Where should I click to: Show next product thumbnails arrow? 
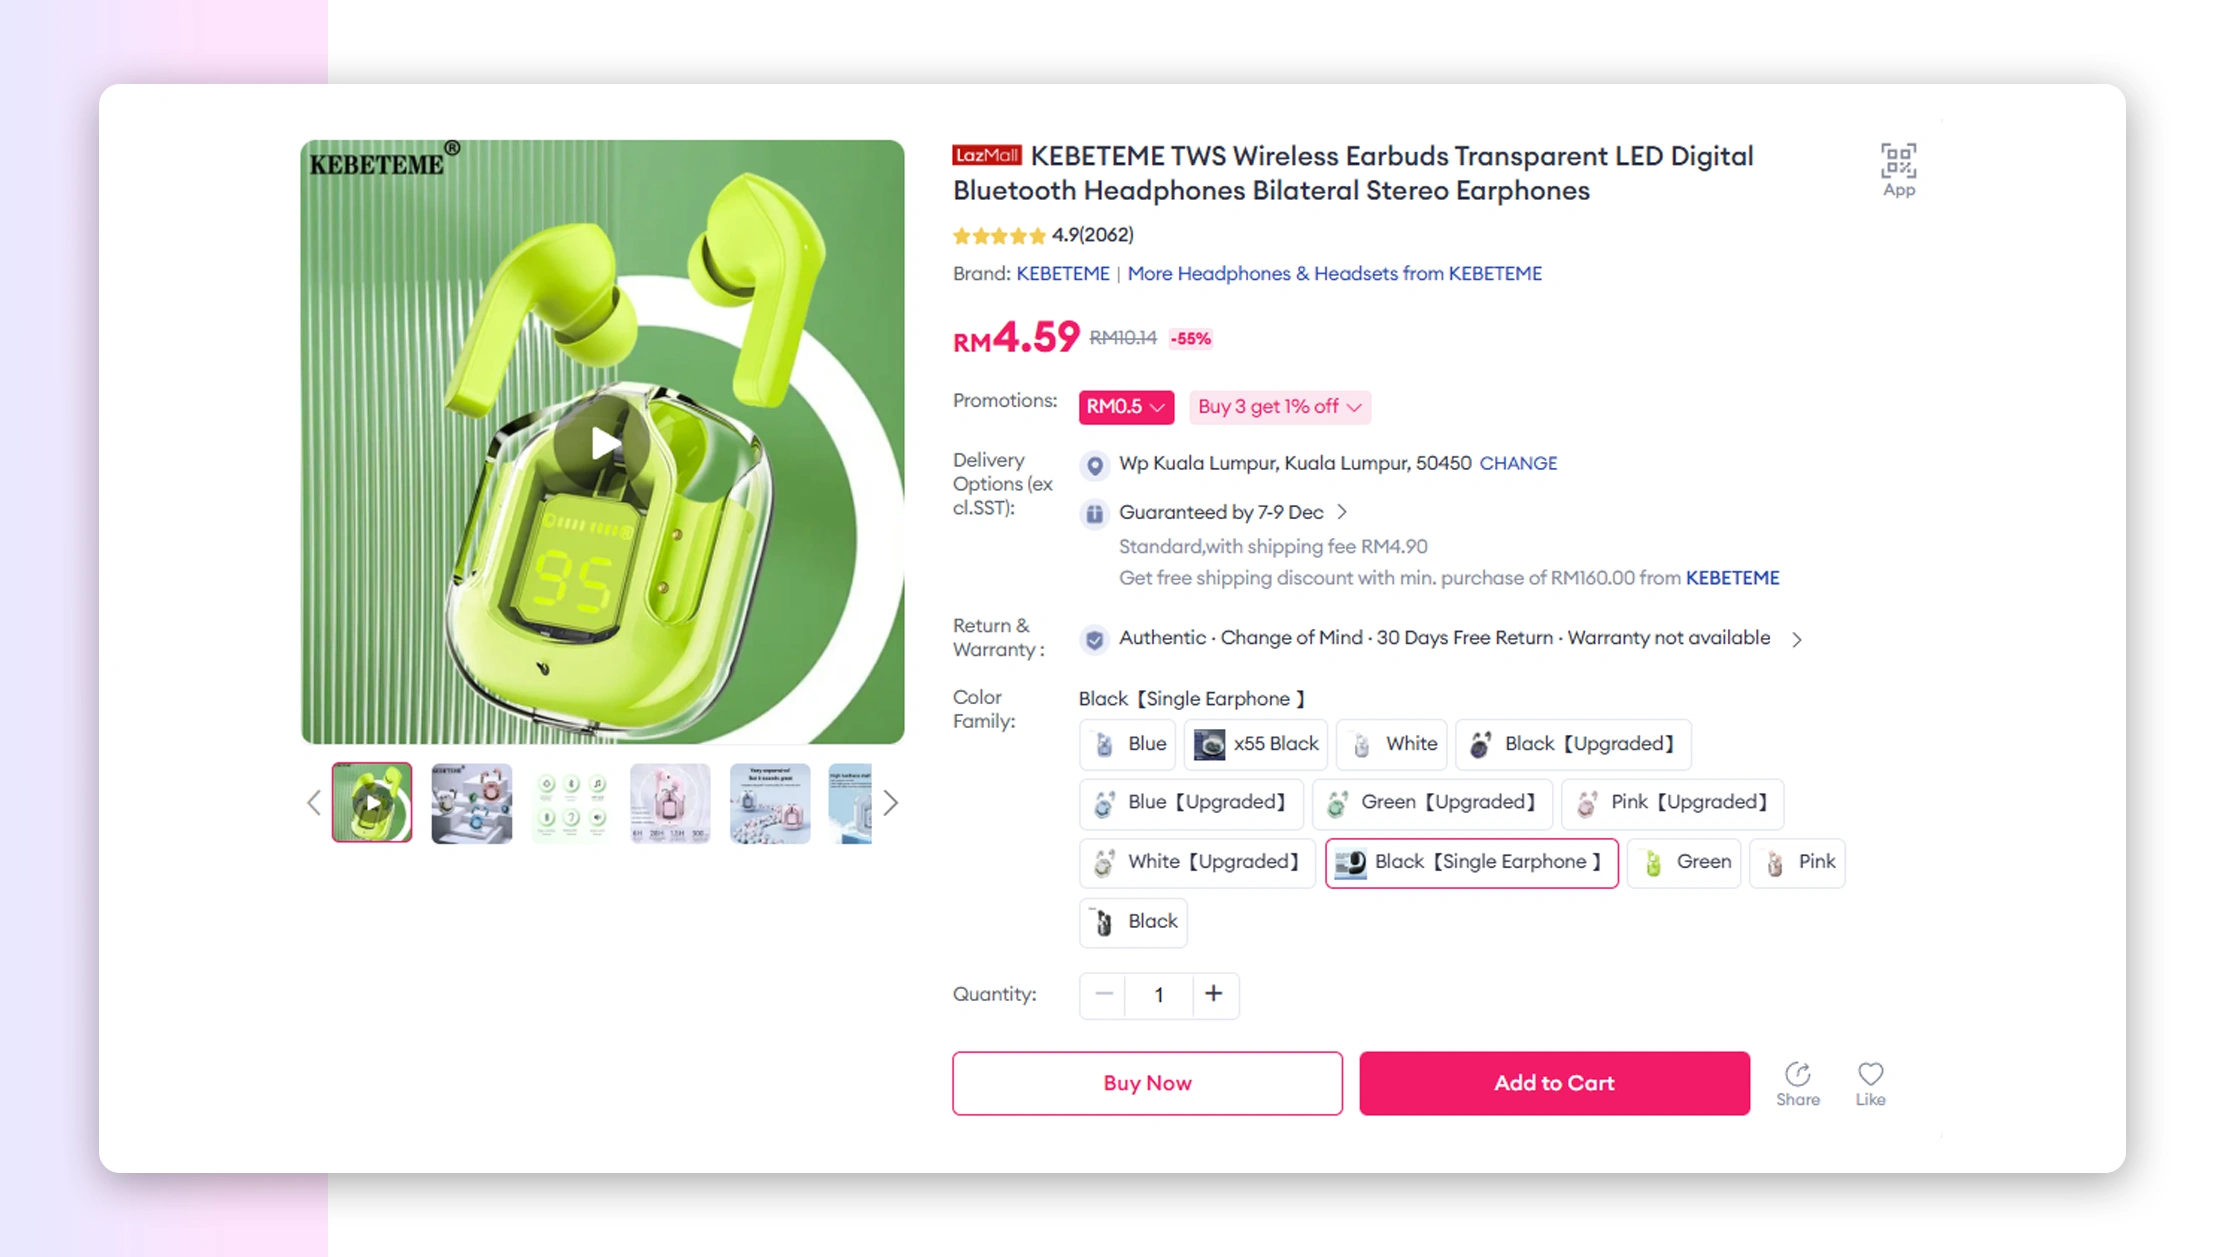tap(891, 803)
